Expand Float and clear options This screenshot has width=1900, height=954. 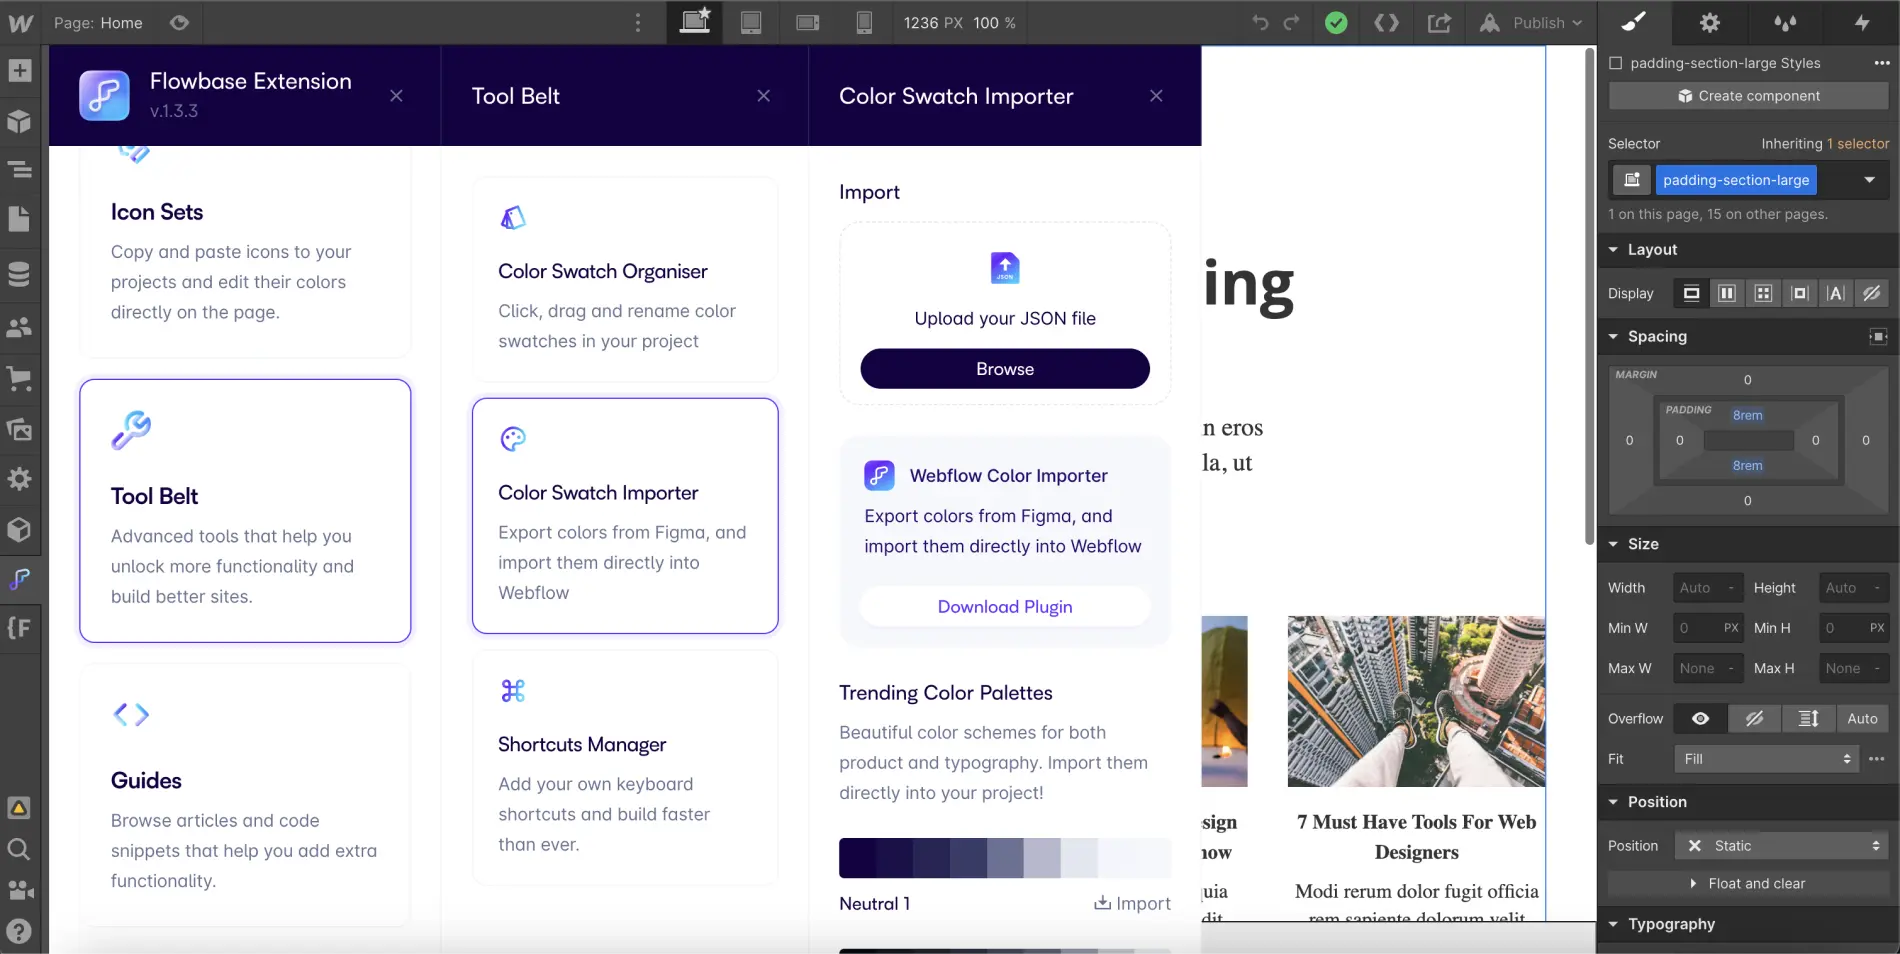tap(1747, 884)
